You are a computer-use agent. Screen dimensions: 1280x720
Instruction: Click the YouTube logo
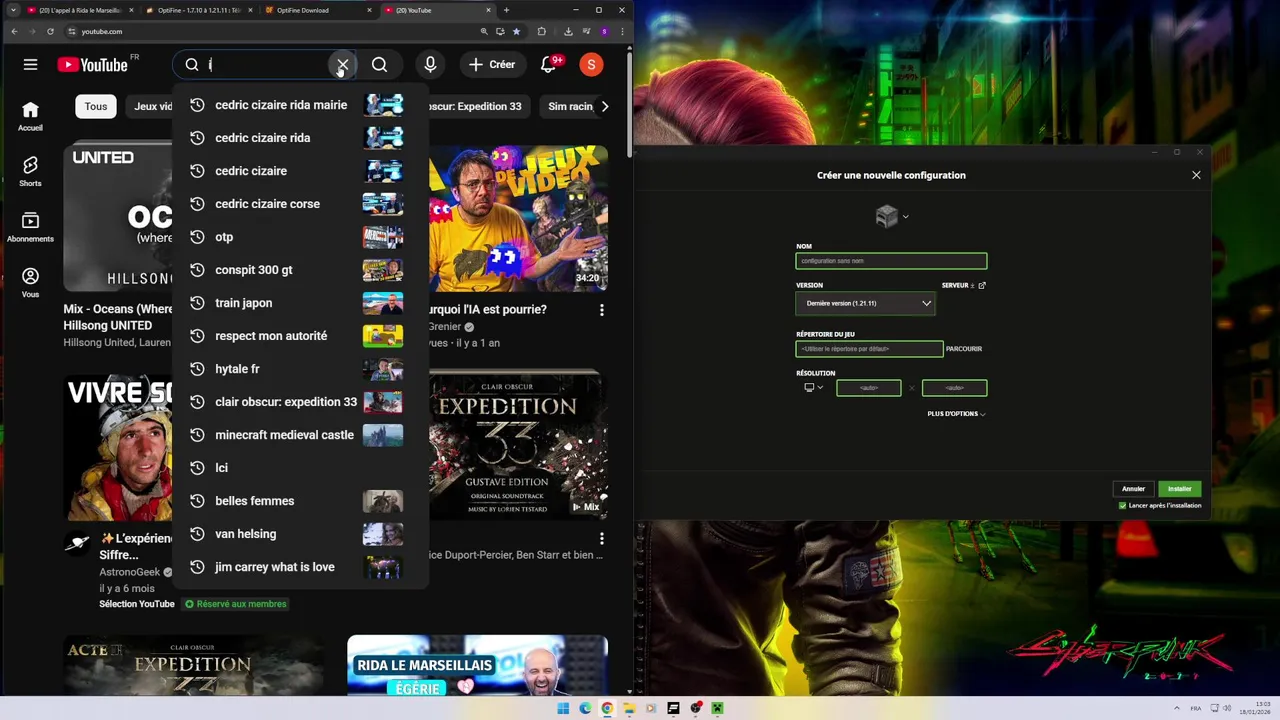[x=92, y=65]
